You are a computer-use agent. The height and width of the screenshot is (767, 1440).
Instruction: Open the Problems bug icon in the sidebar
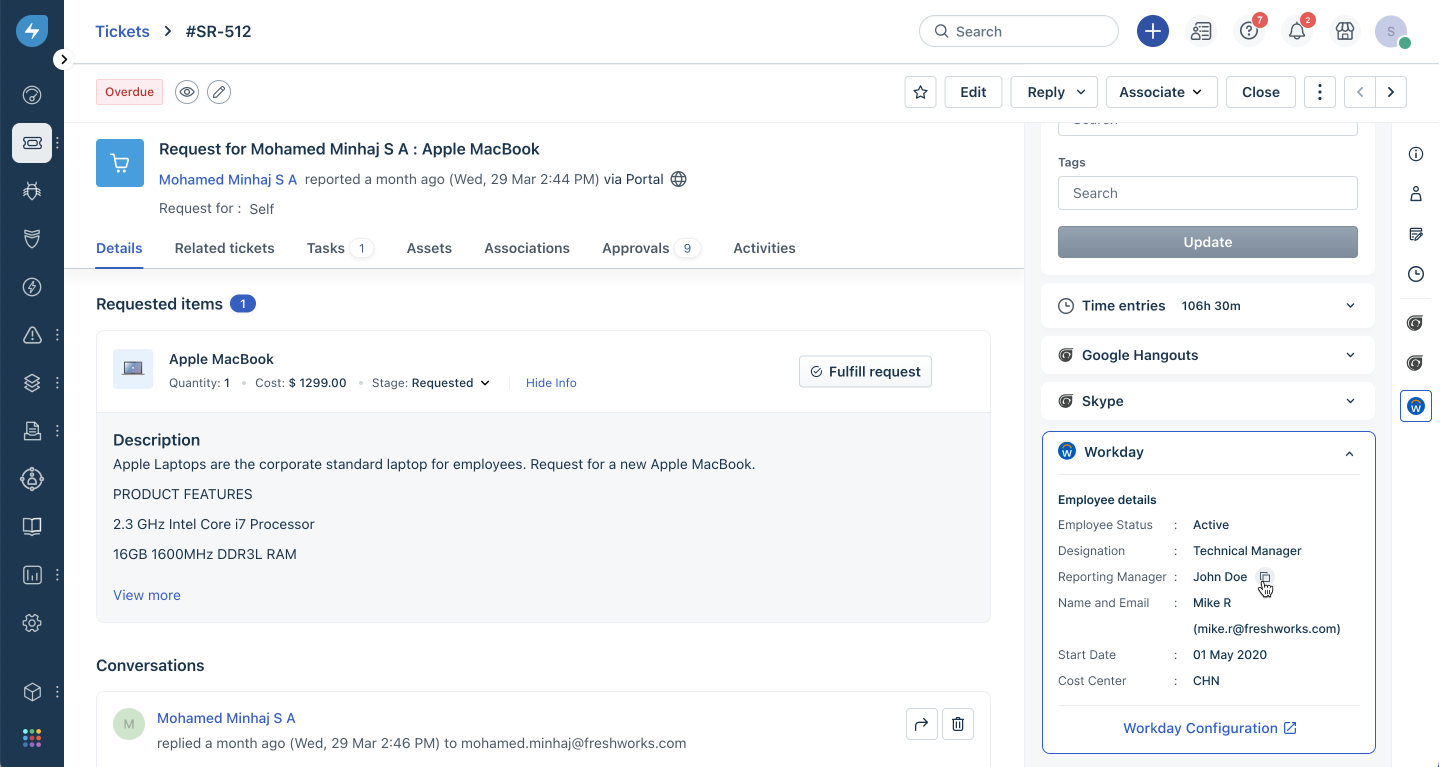[x=32, y=190]
